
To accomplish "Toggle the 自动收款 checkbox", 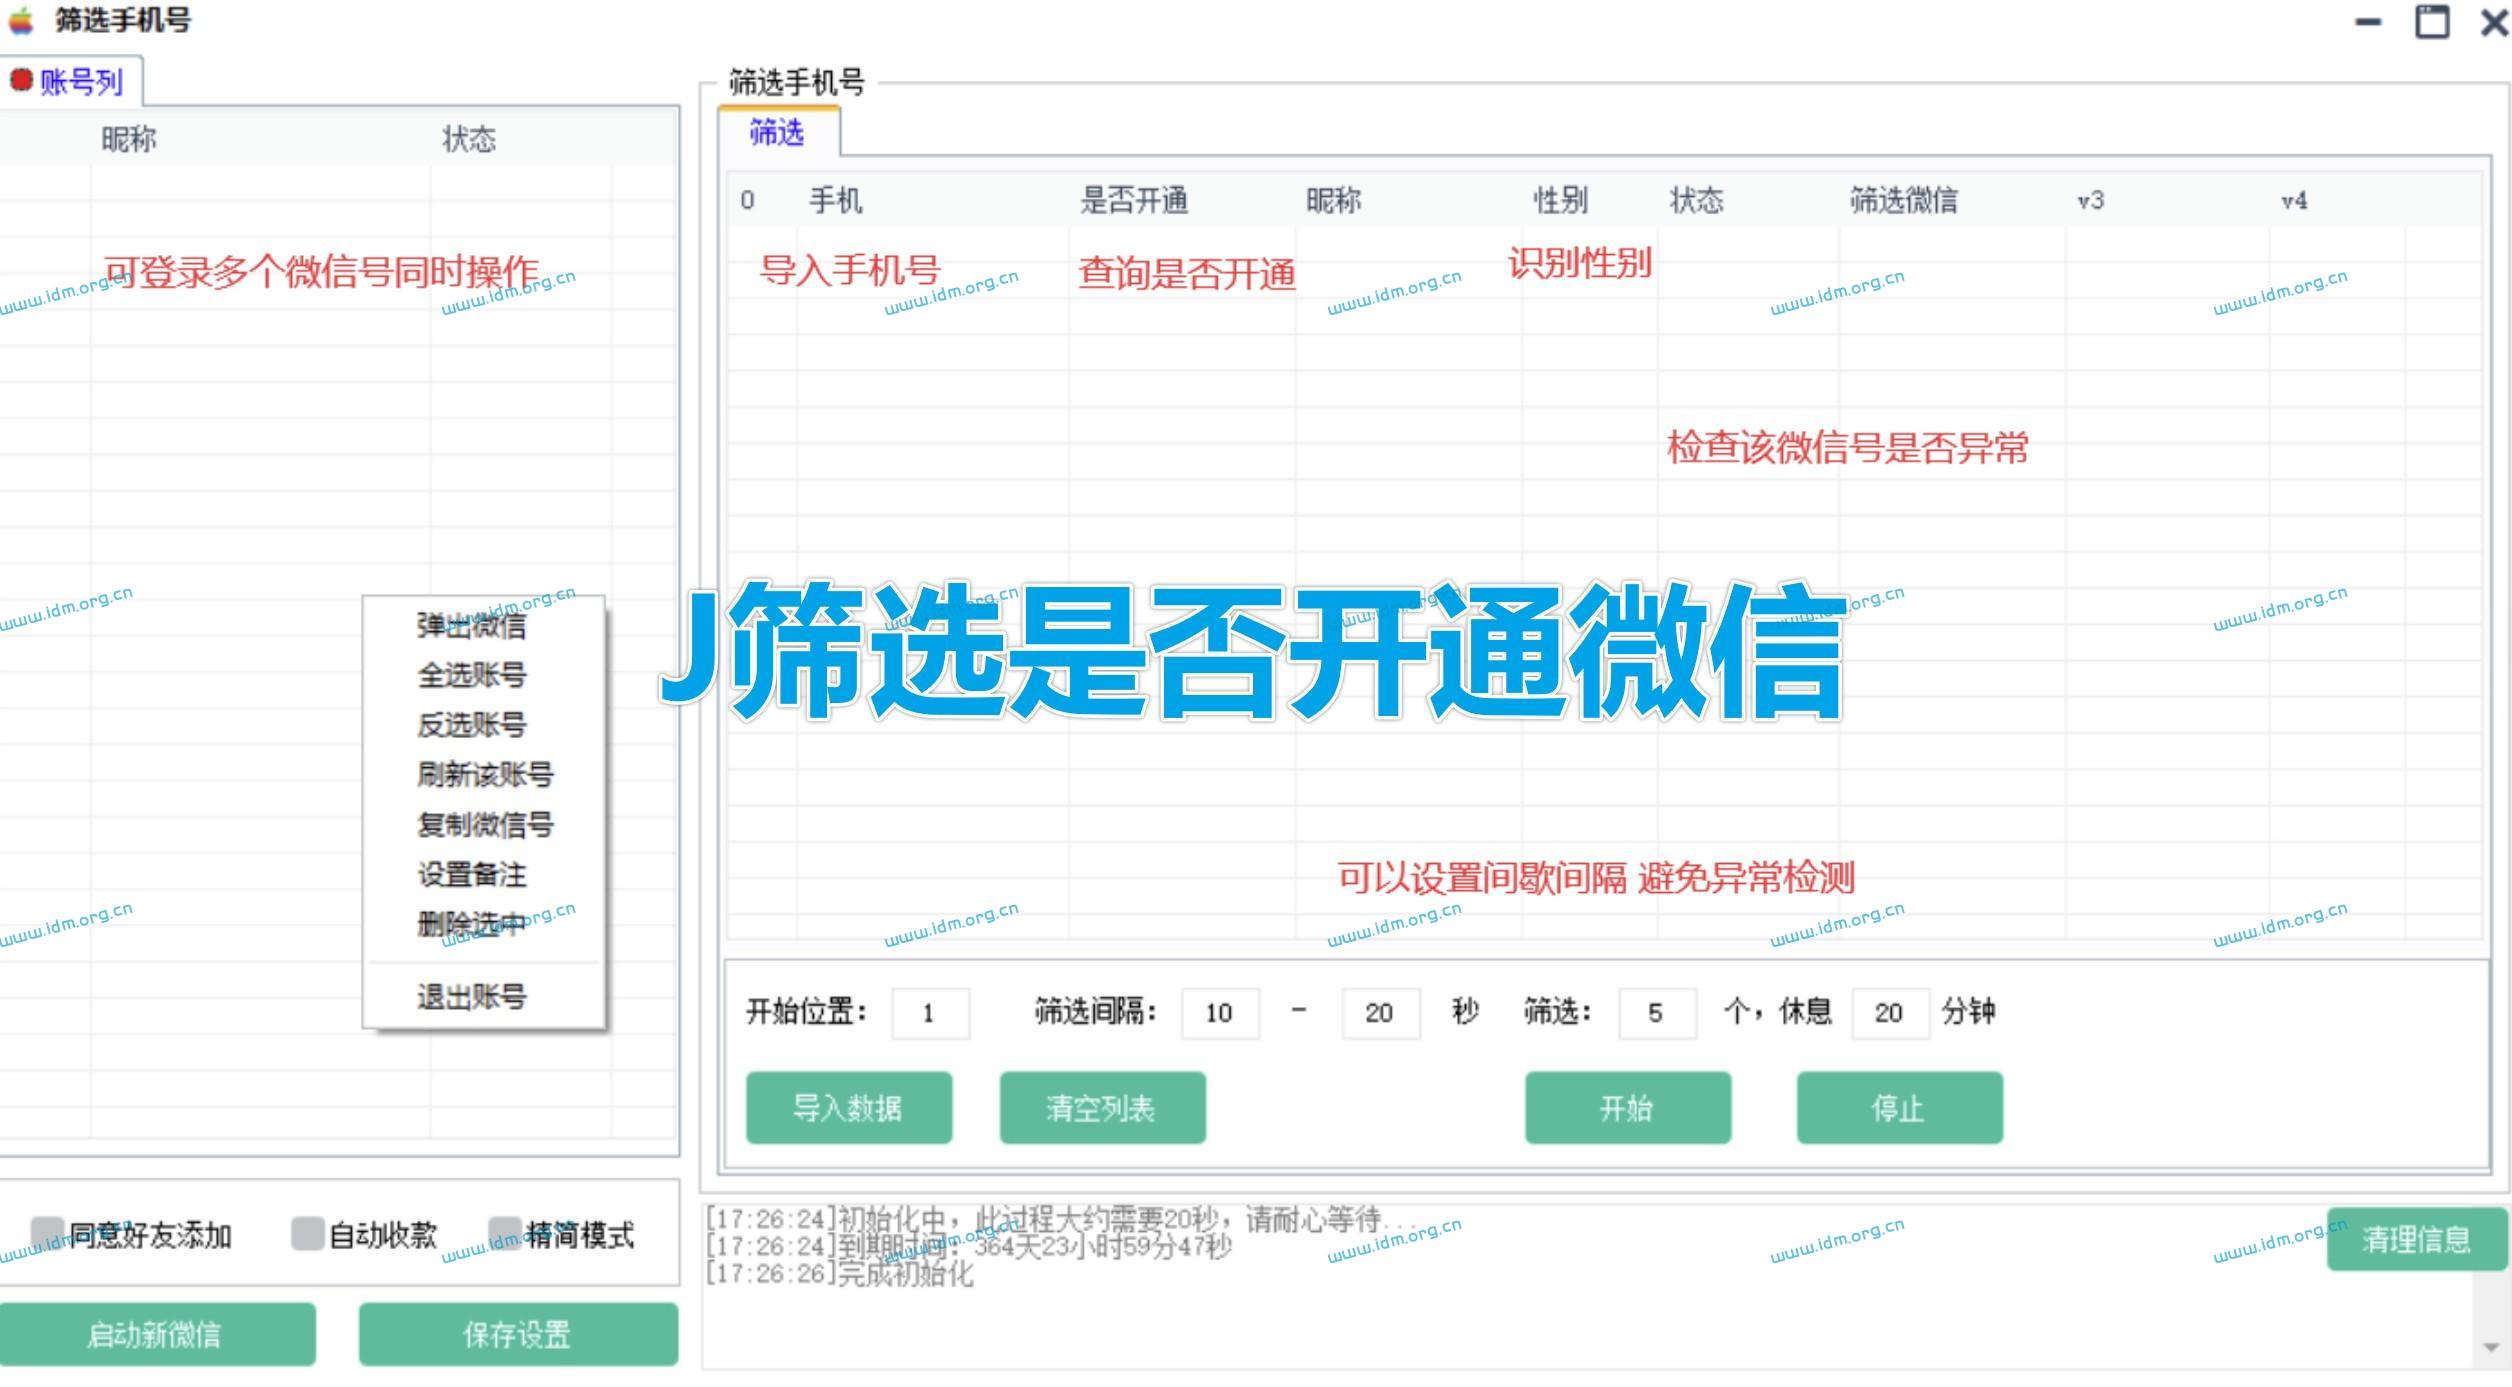I will [x=307, y=1234].
